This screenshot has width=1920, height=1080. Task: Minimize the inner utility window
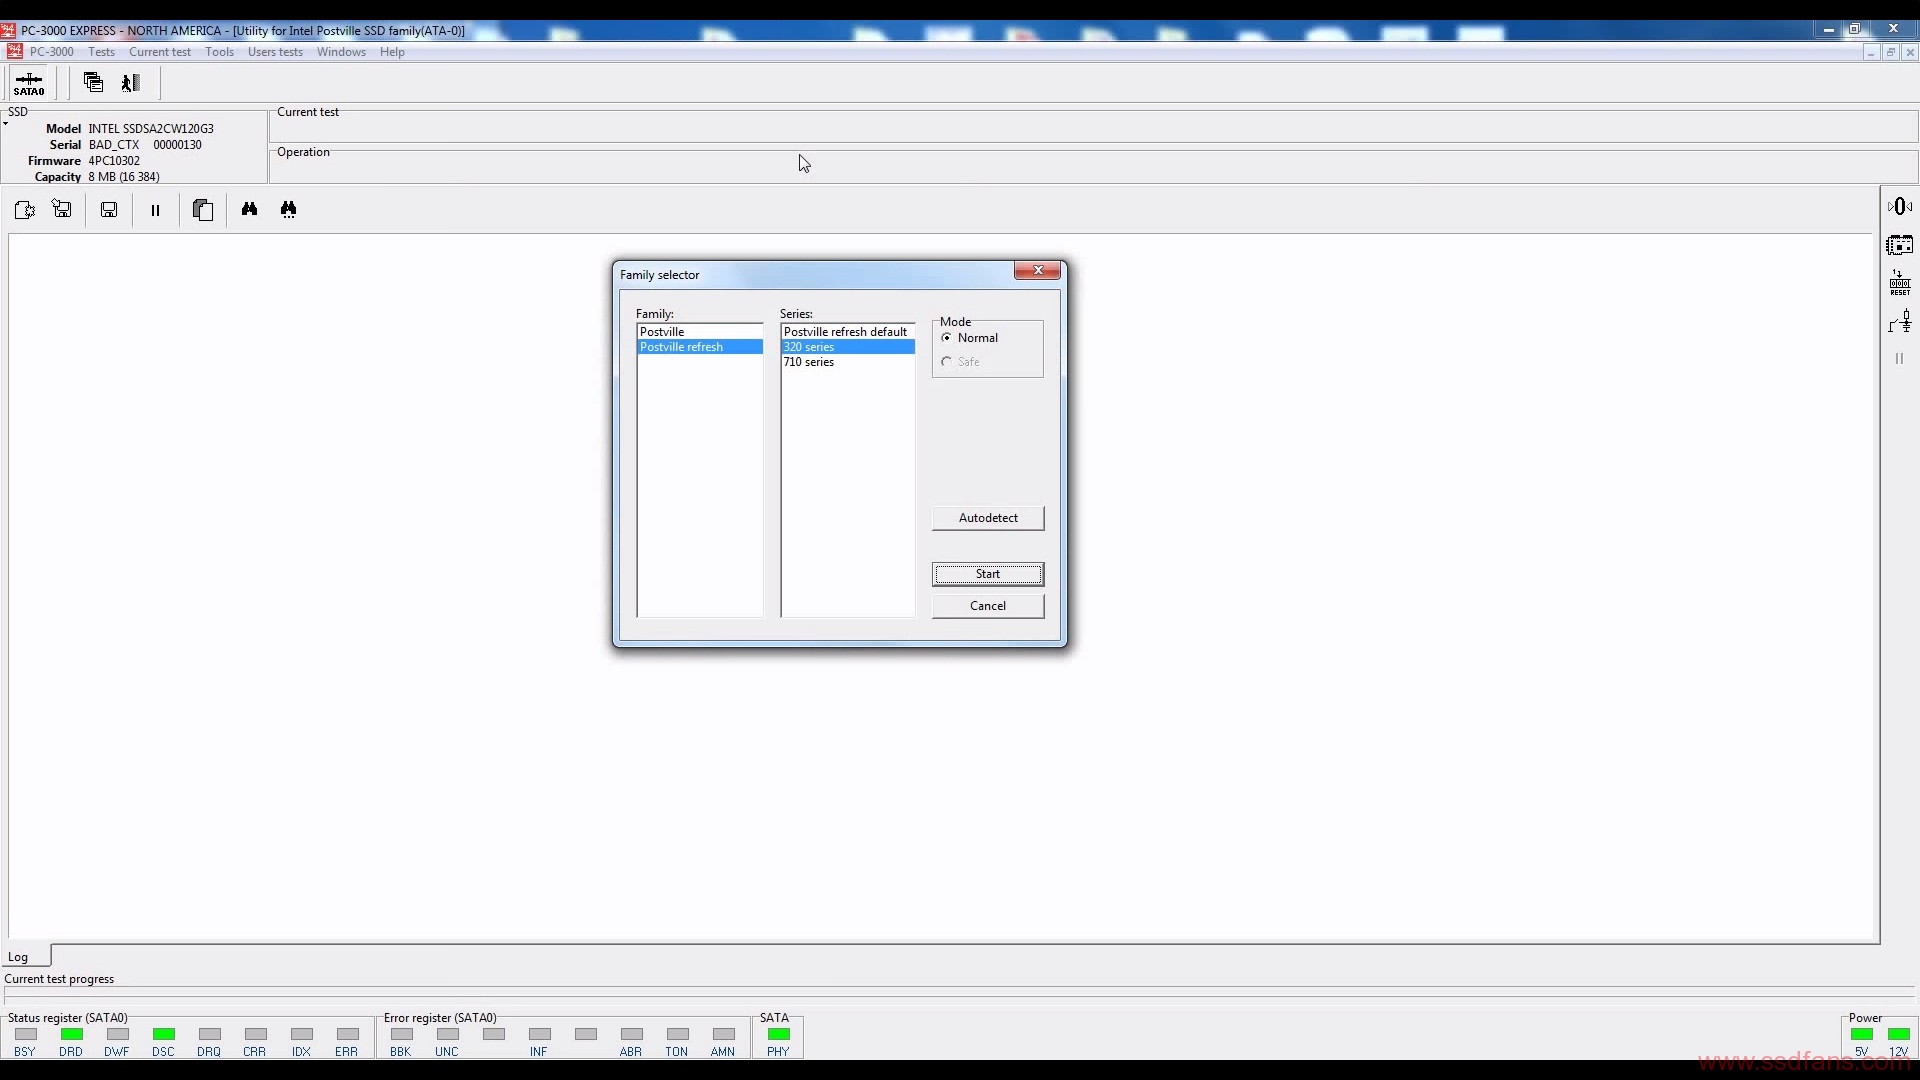coord(1870,52)
